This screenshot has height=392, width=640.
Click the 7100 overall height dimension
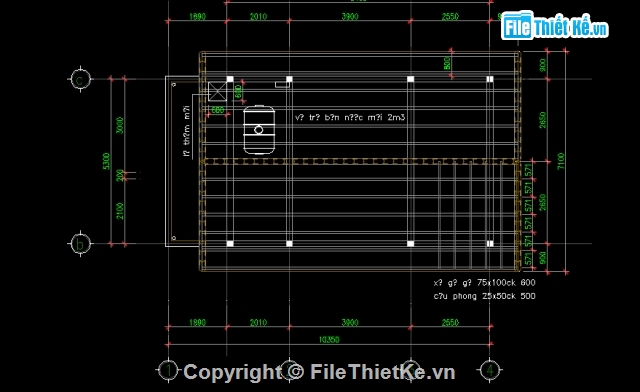click(x=561, y=161)
